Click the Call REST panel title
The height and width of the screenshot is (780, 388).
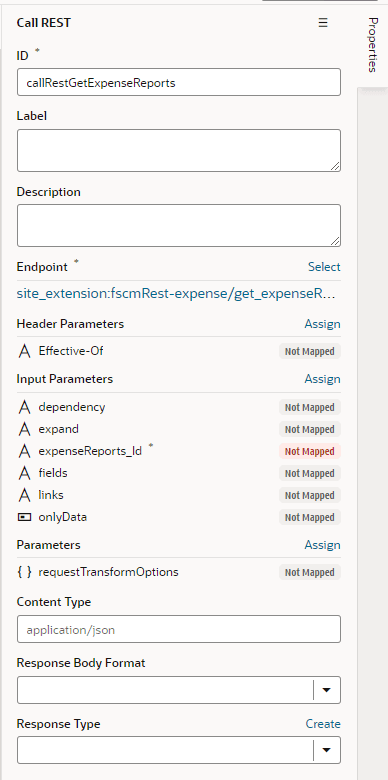[x=44, y=23]
